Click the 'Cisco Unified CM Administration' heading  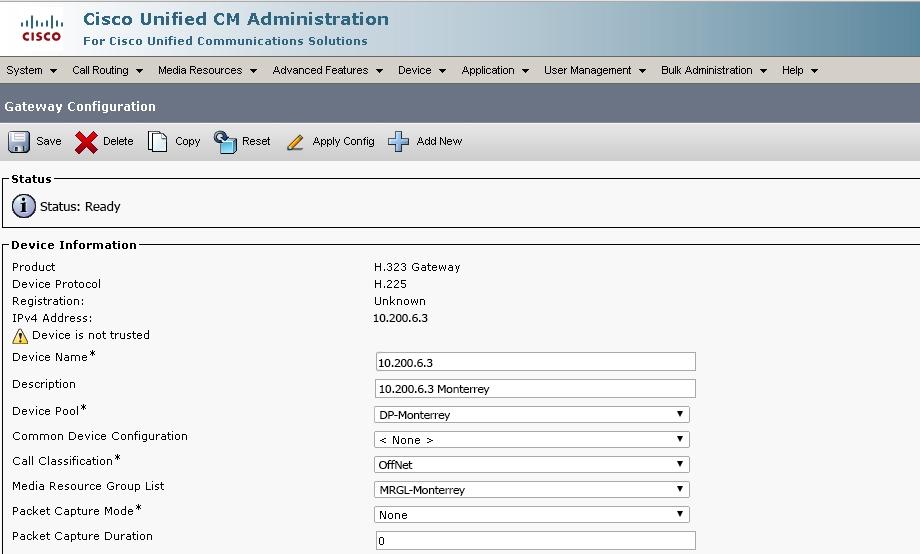pos(236,19)
